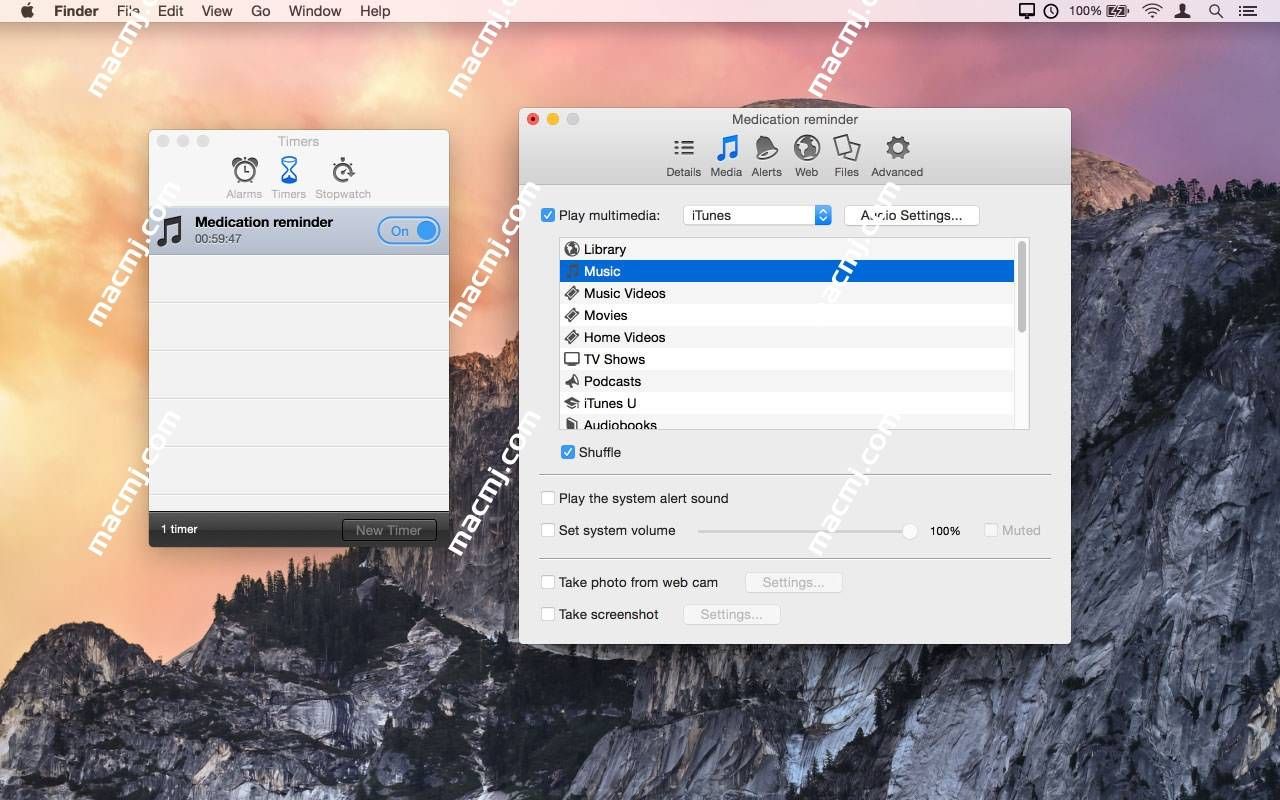Screen dimensions: 1280x800
Task: Toggle the Play multimedia checkbox
Action: [548, 215]
